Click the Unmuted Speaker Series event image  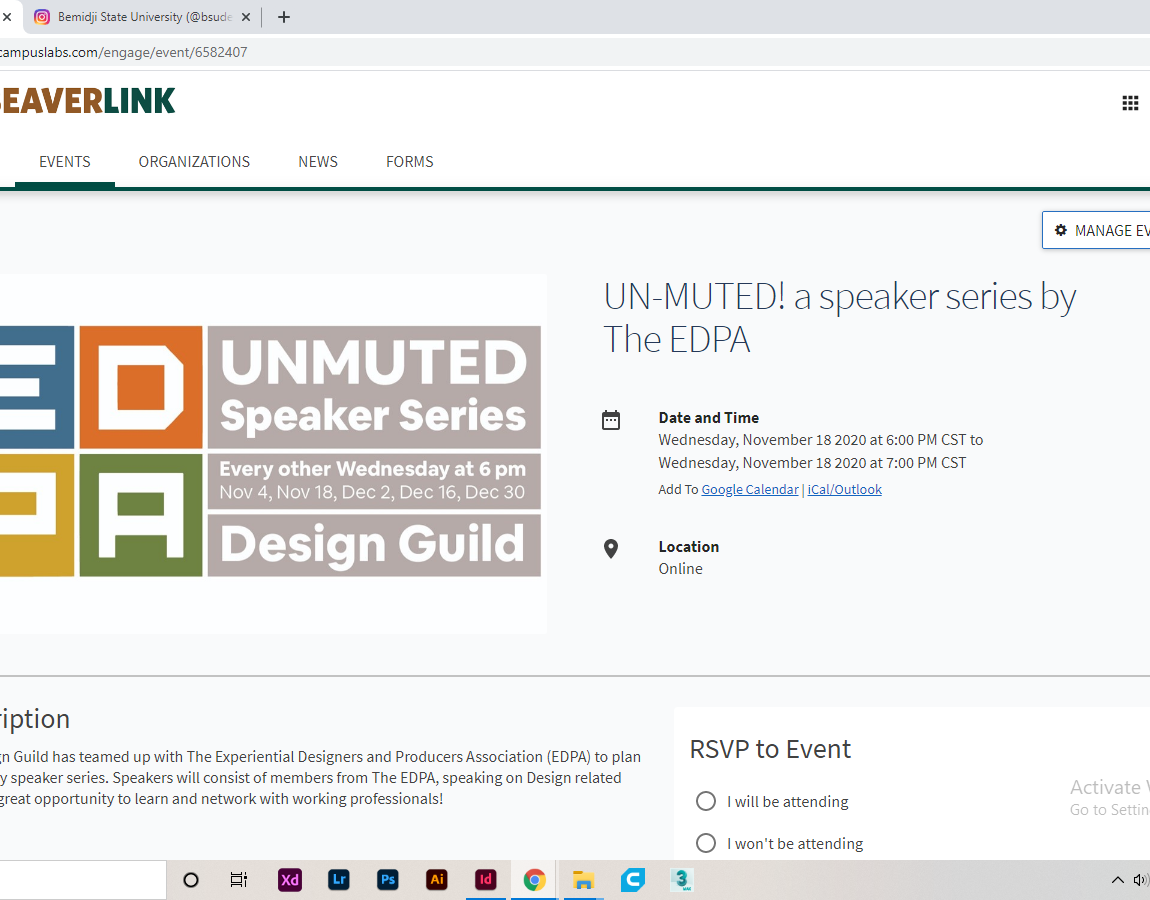[271, 451]
